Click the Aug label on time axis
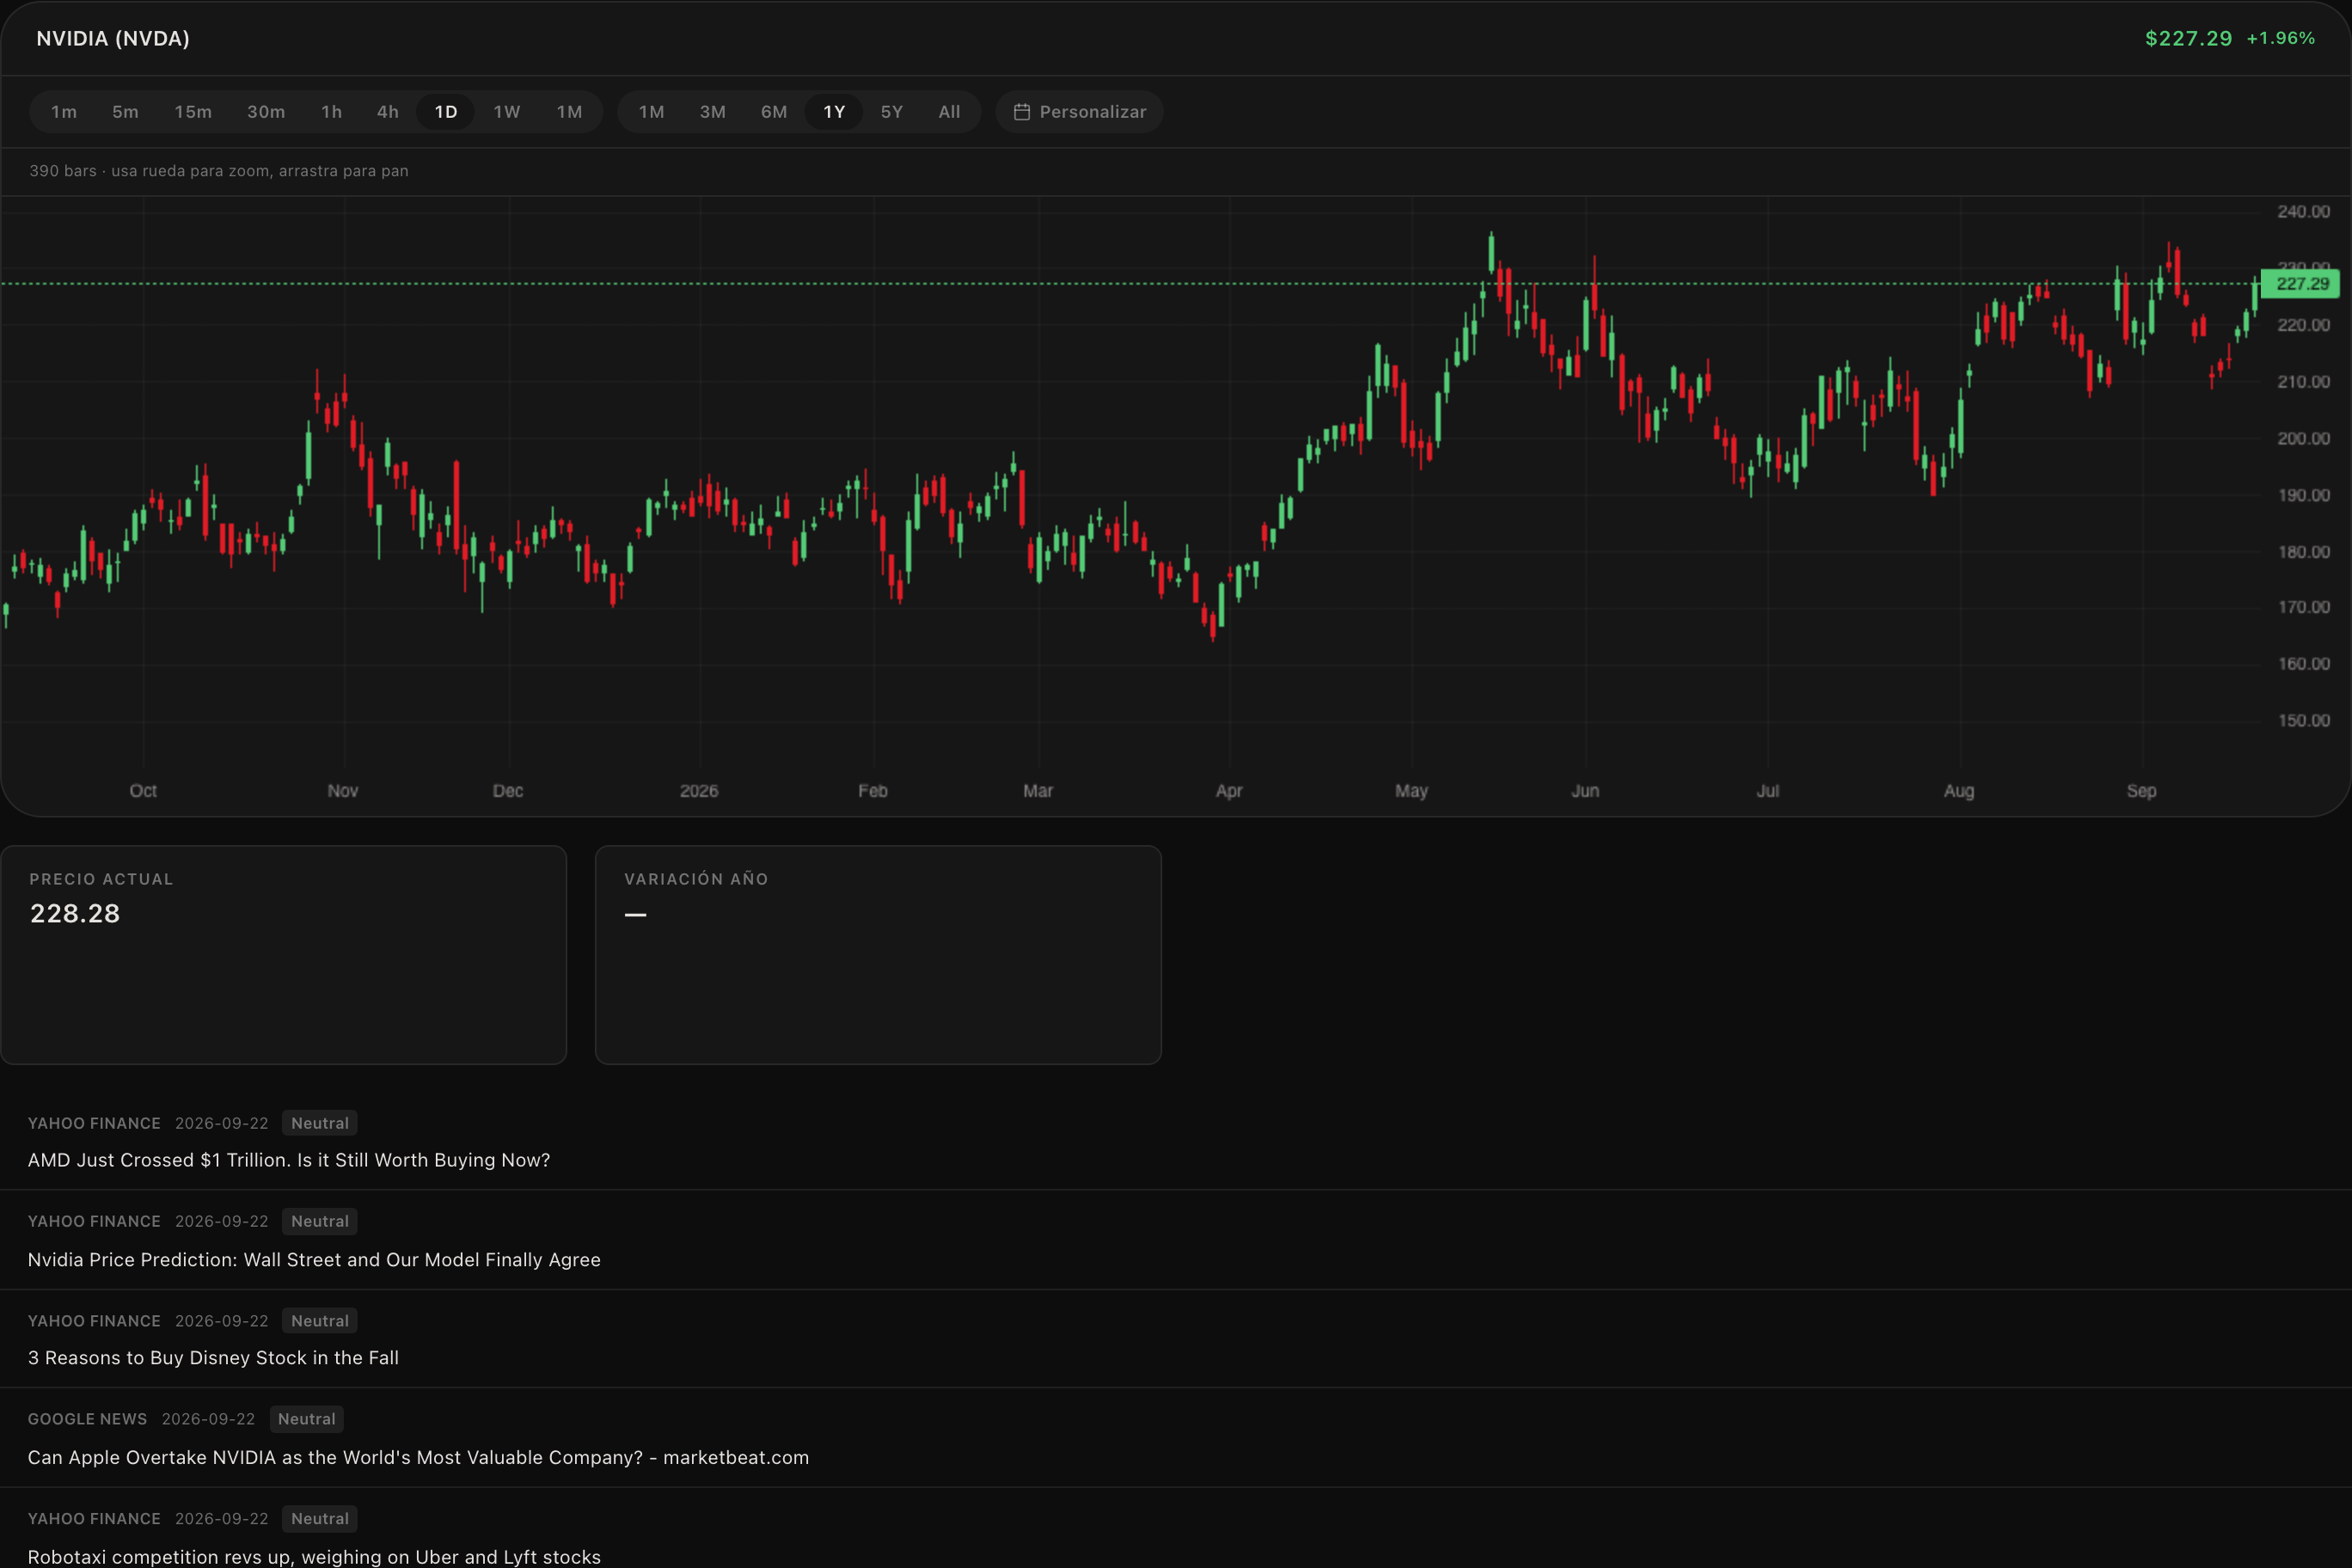The height and width of the screenshot is (1568, 2352). [x=1959, y=791]
